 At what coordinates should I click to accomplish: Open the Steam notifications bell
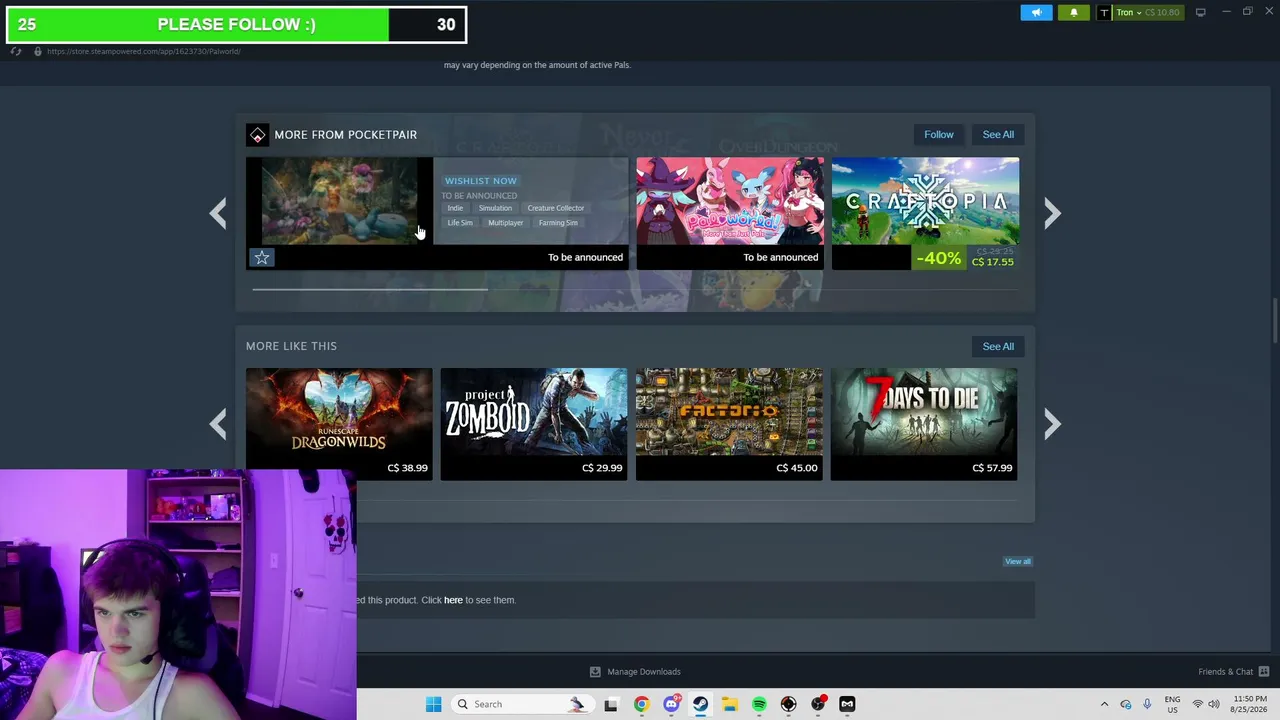pyautogui.click(x=1074, y=12)
